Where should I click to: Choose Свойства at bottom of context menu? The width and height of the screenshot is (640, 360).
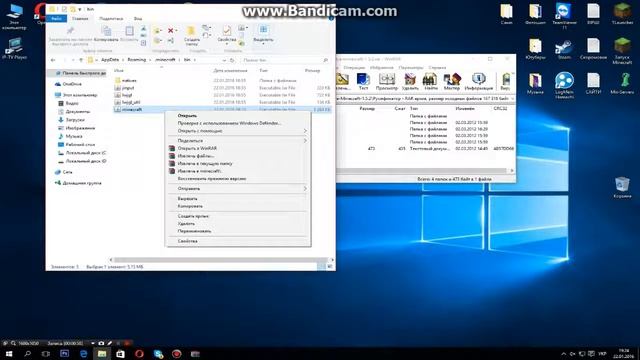click(187, 241)
